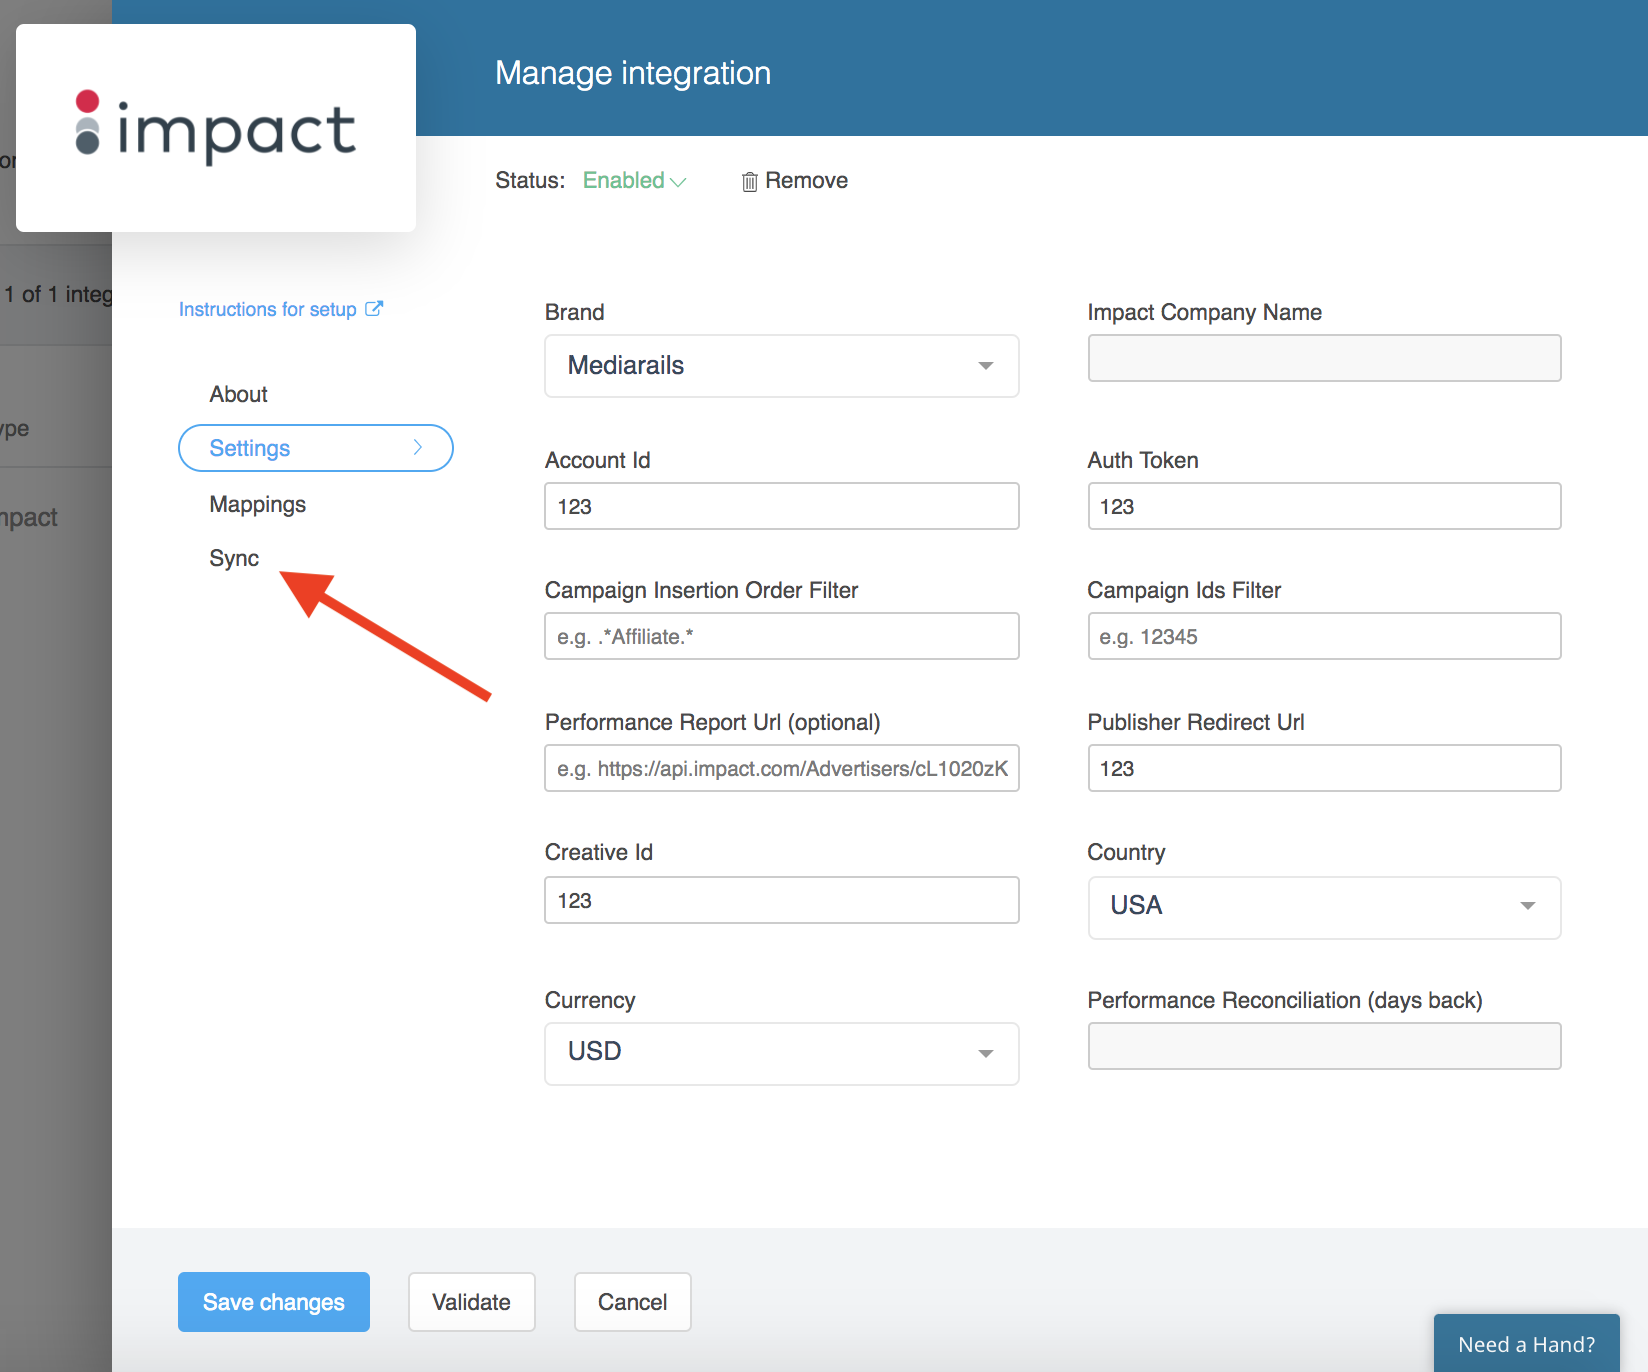Click into the Auth Token field
1648x1372 pixels.
[x=1323, y=506]
